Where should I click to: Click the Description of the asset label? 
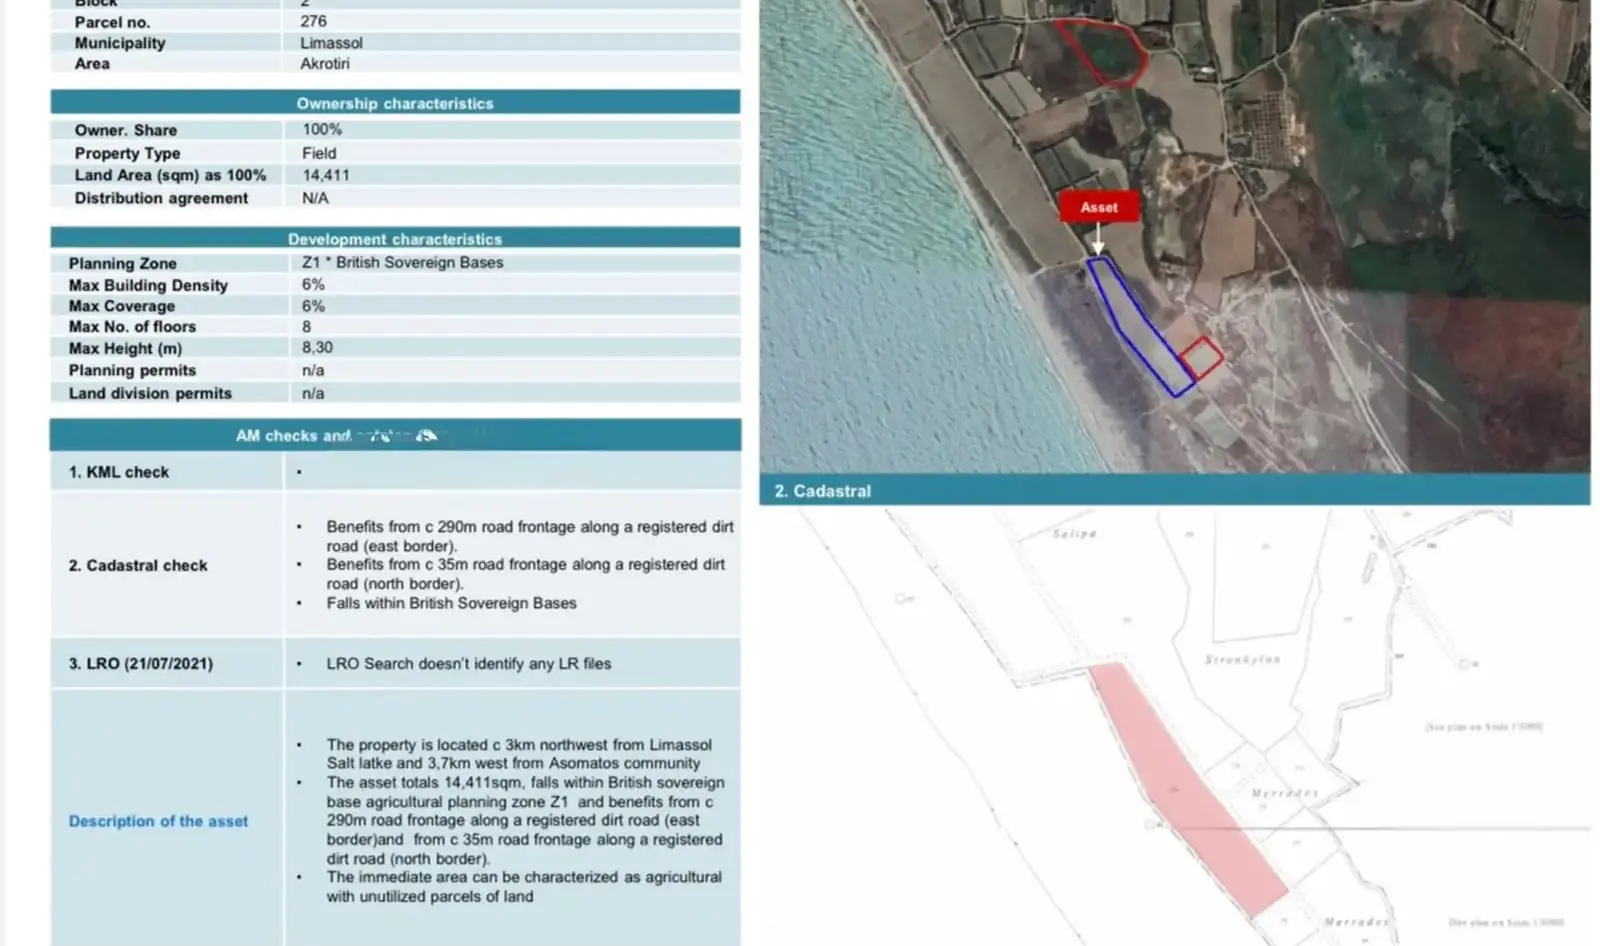pyautogui.click(x=158, y=821)
